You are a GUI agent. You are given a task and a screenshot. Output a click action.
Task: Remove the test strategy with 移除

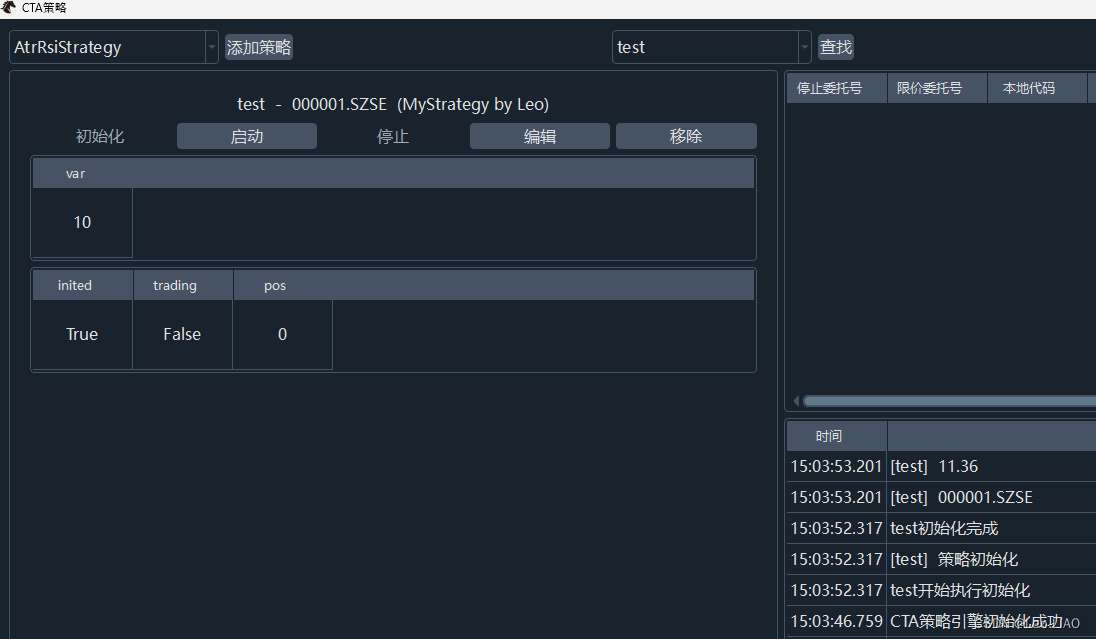[686, 136]
